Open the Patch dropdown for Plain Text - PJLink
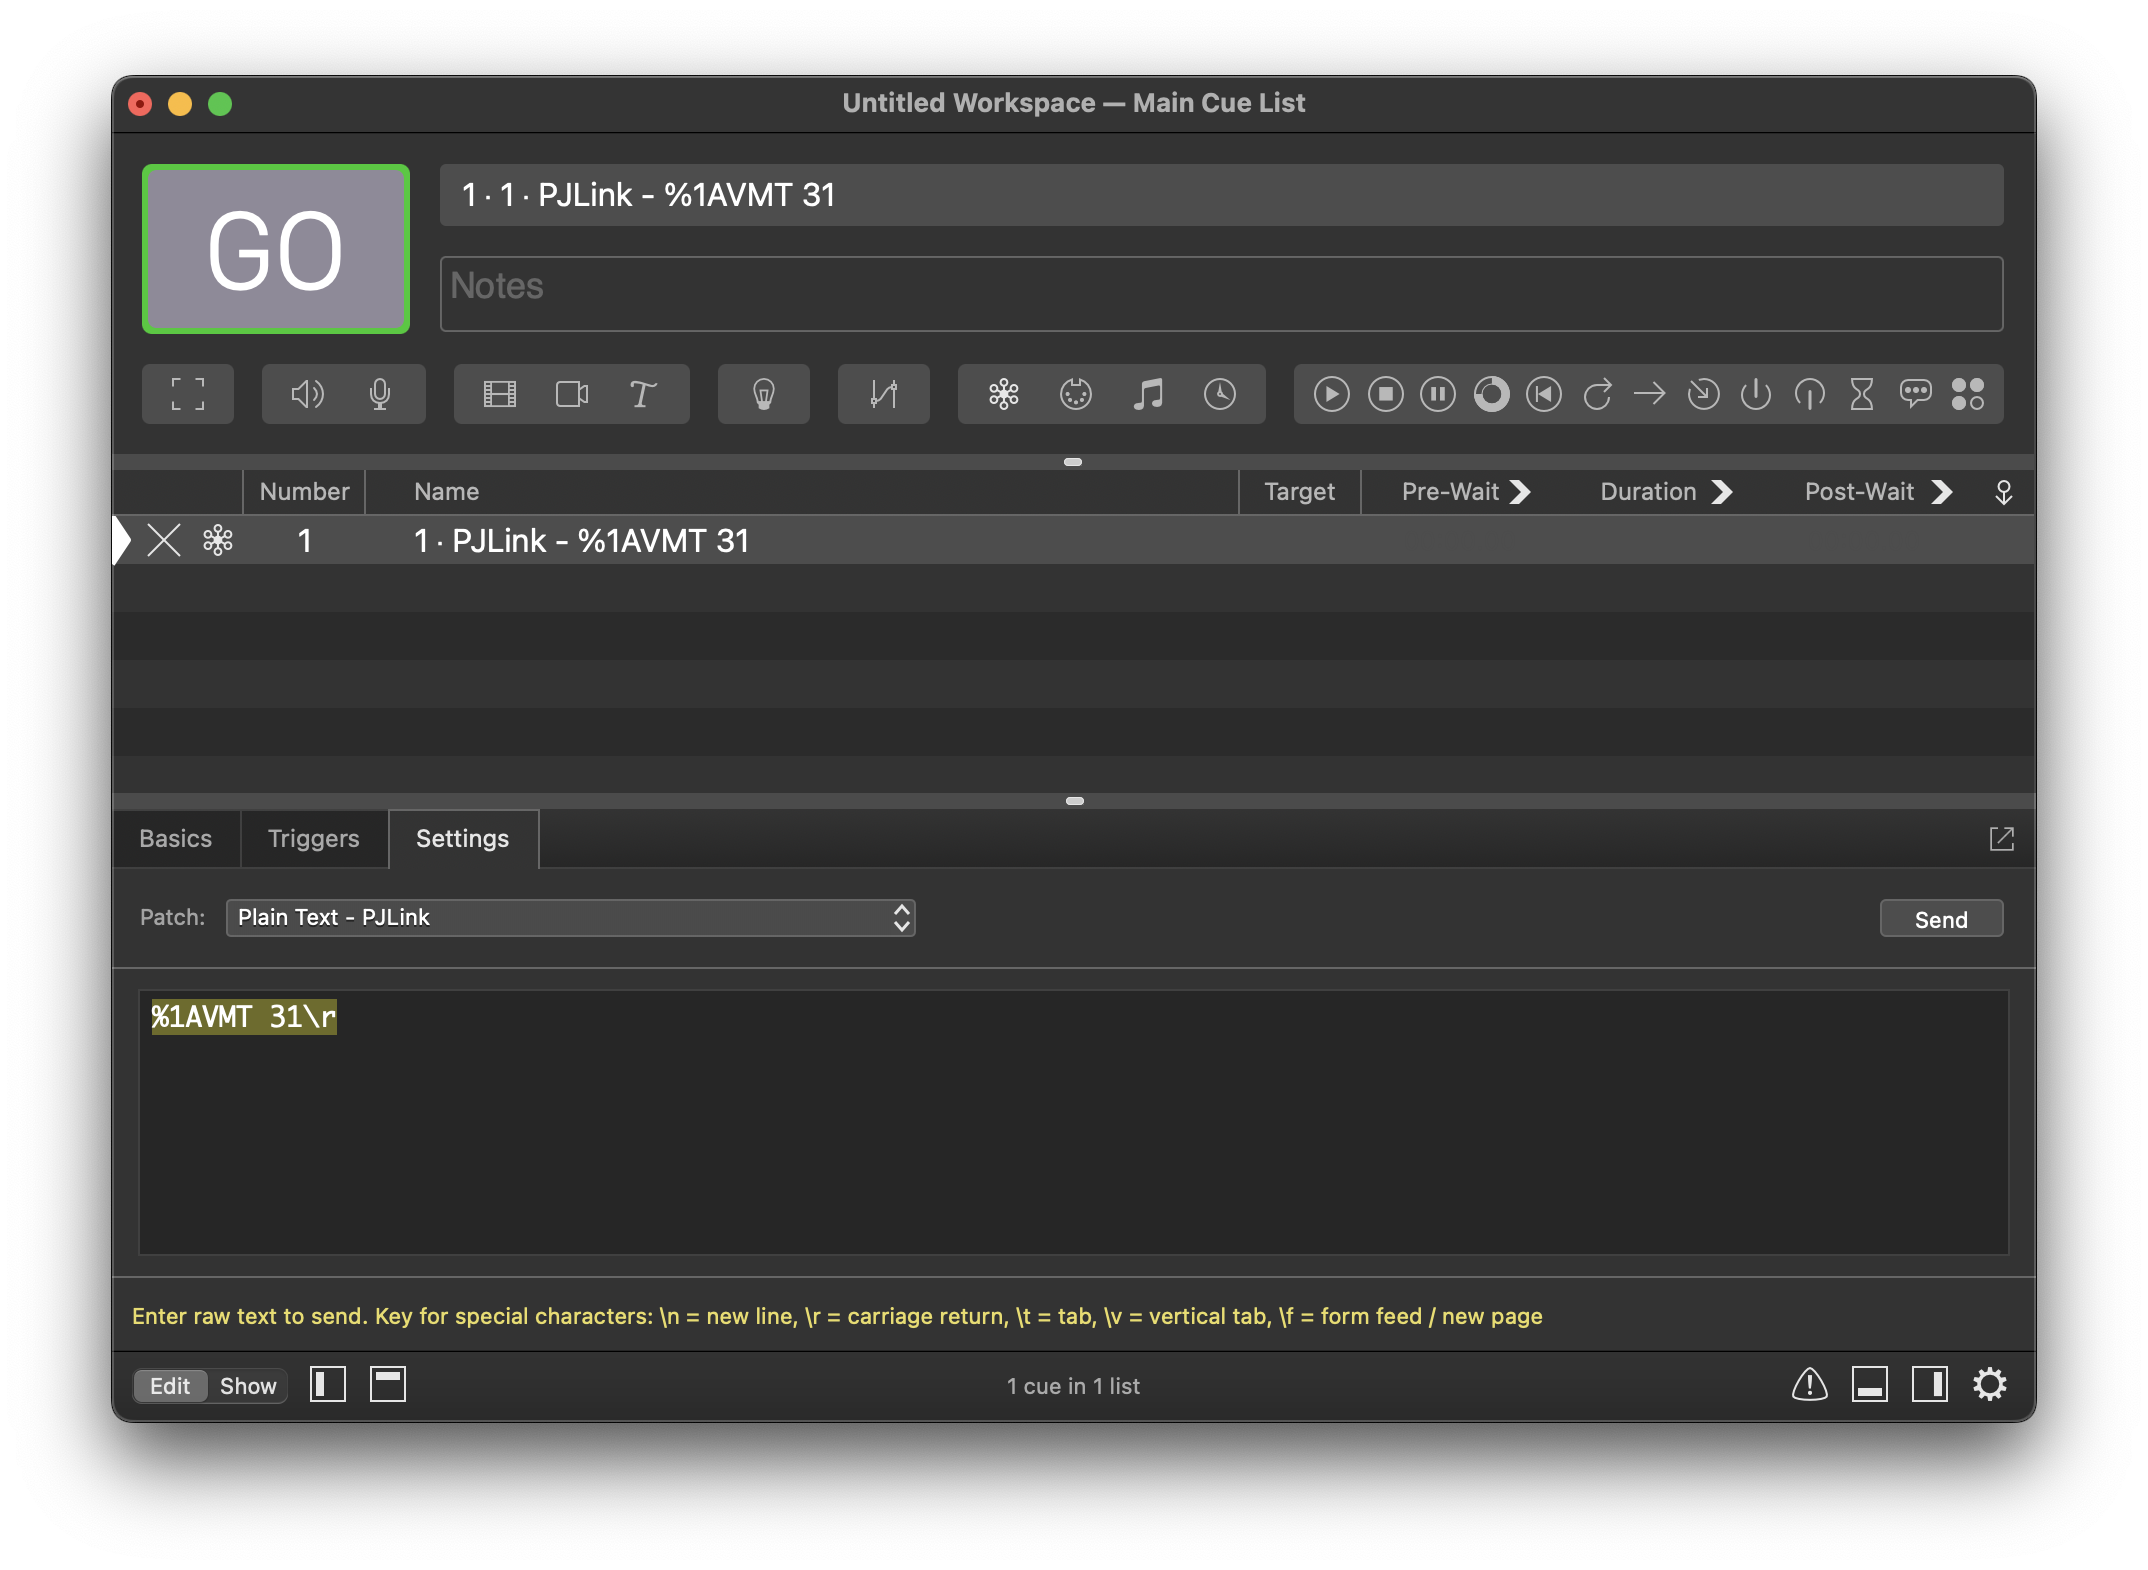Image resolution: width=2148 pixels, height=1570 pixels. [570, 917]
